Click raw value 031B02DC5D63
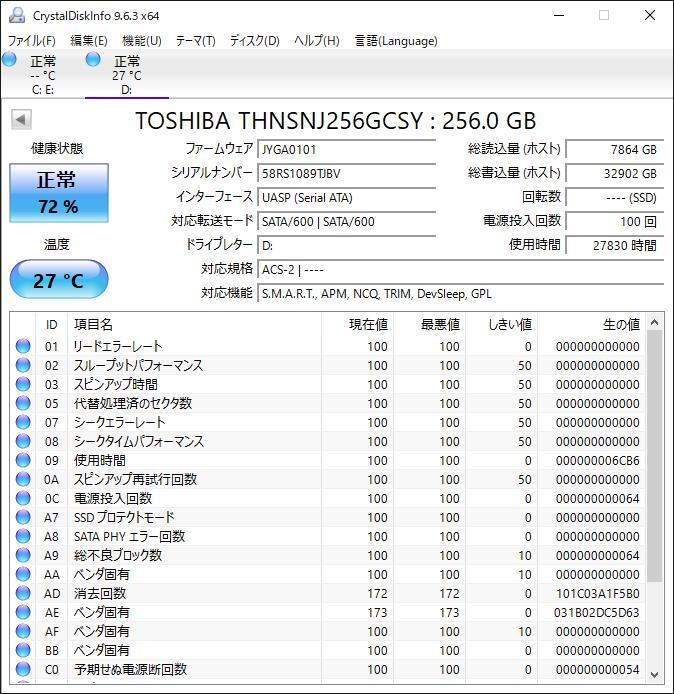 [597, 613]
